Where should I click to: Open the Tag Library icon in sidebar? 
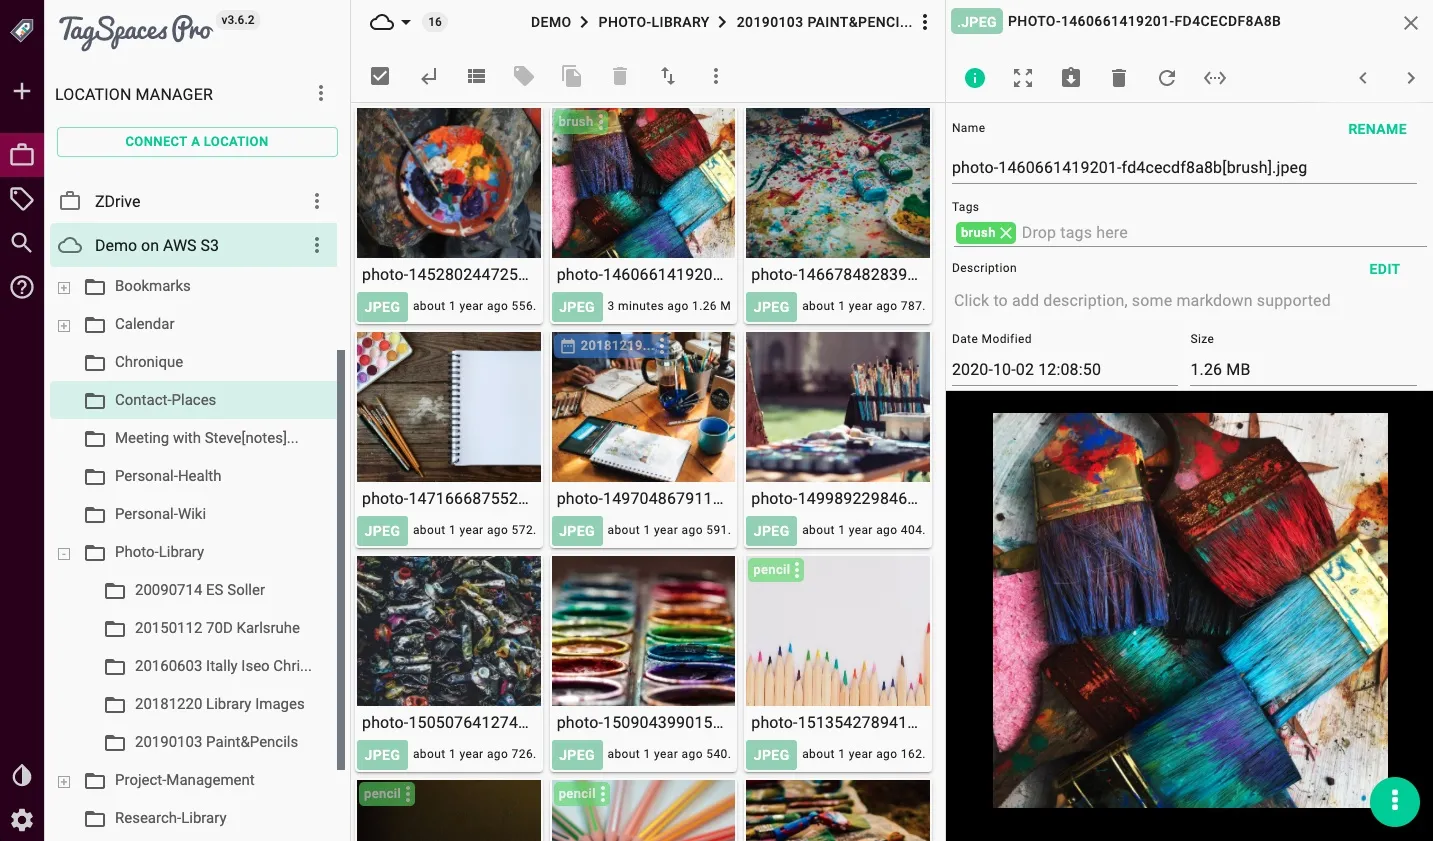click(22, 199)
